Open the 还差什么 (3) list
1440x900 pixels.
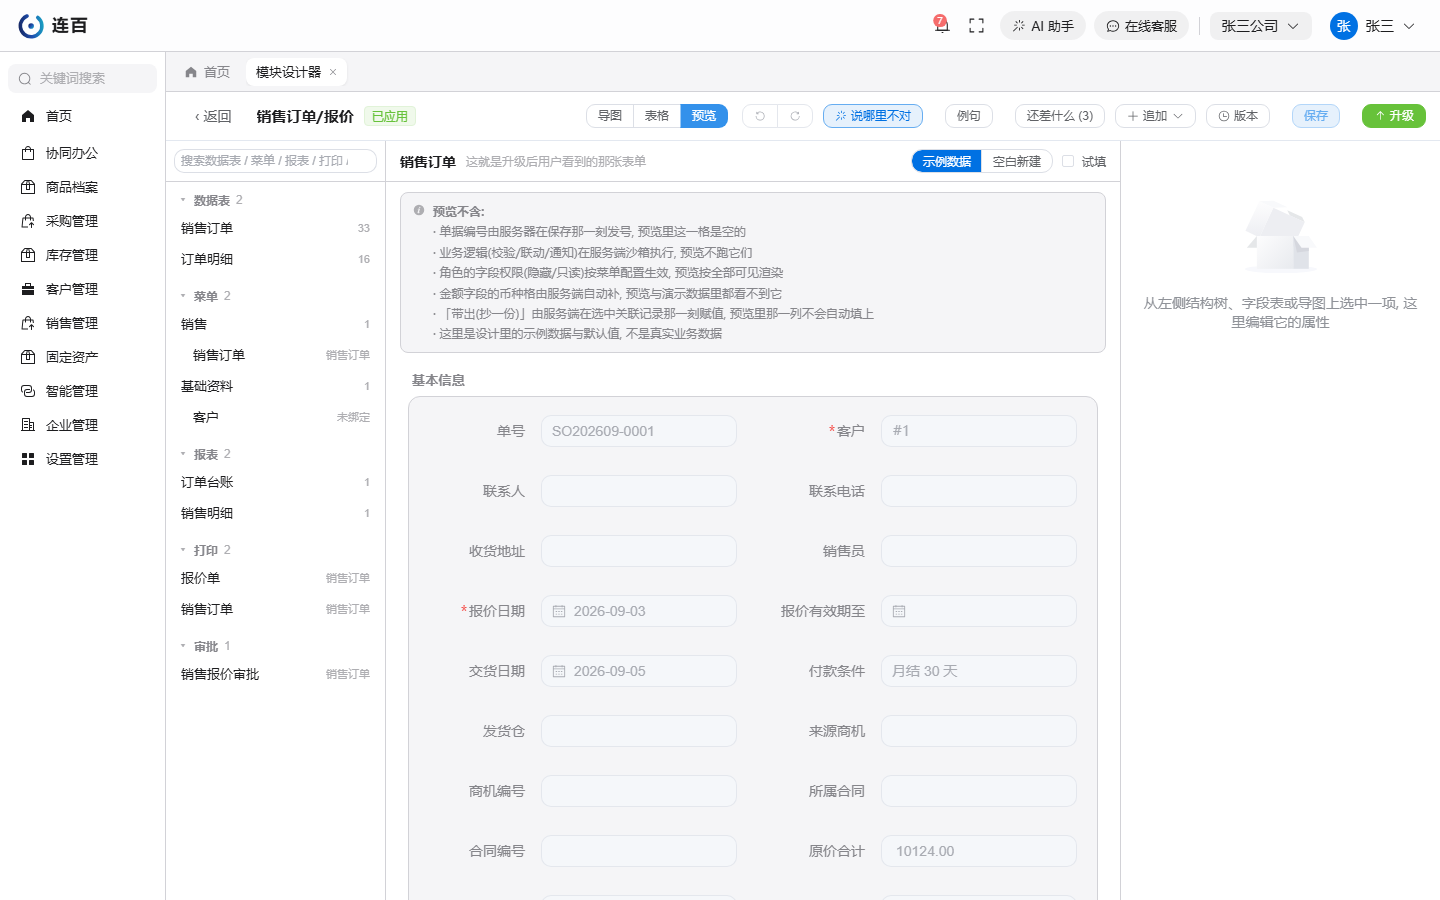(x=1060, y=116)
